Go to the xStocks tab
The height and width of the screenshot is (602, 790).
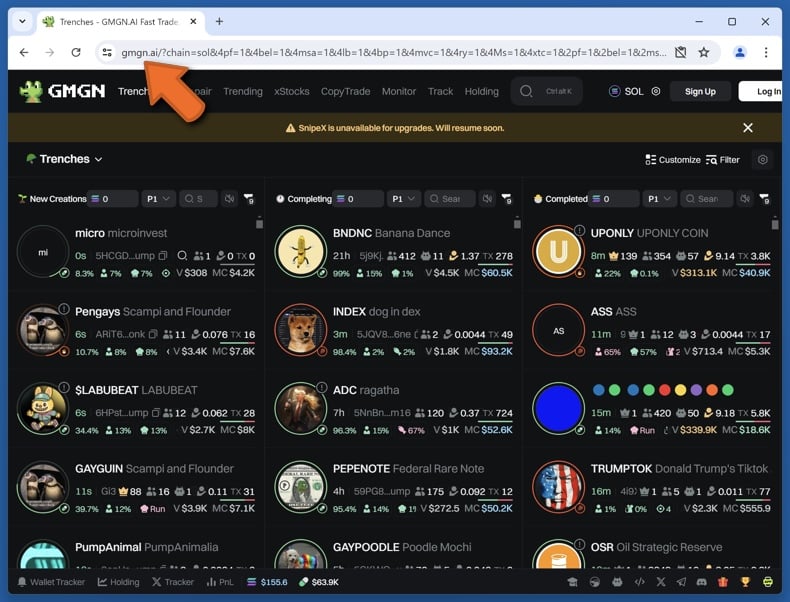pos(292,91)
